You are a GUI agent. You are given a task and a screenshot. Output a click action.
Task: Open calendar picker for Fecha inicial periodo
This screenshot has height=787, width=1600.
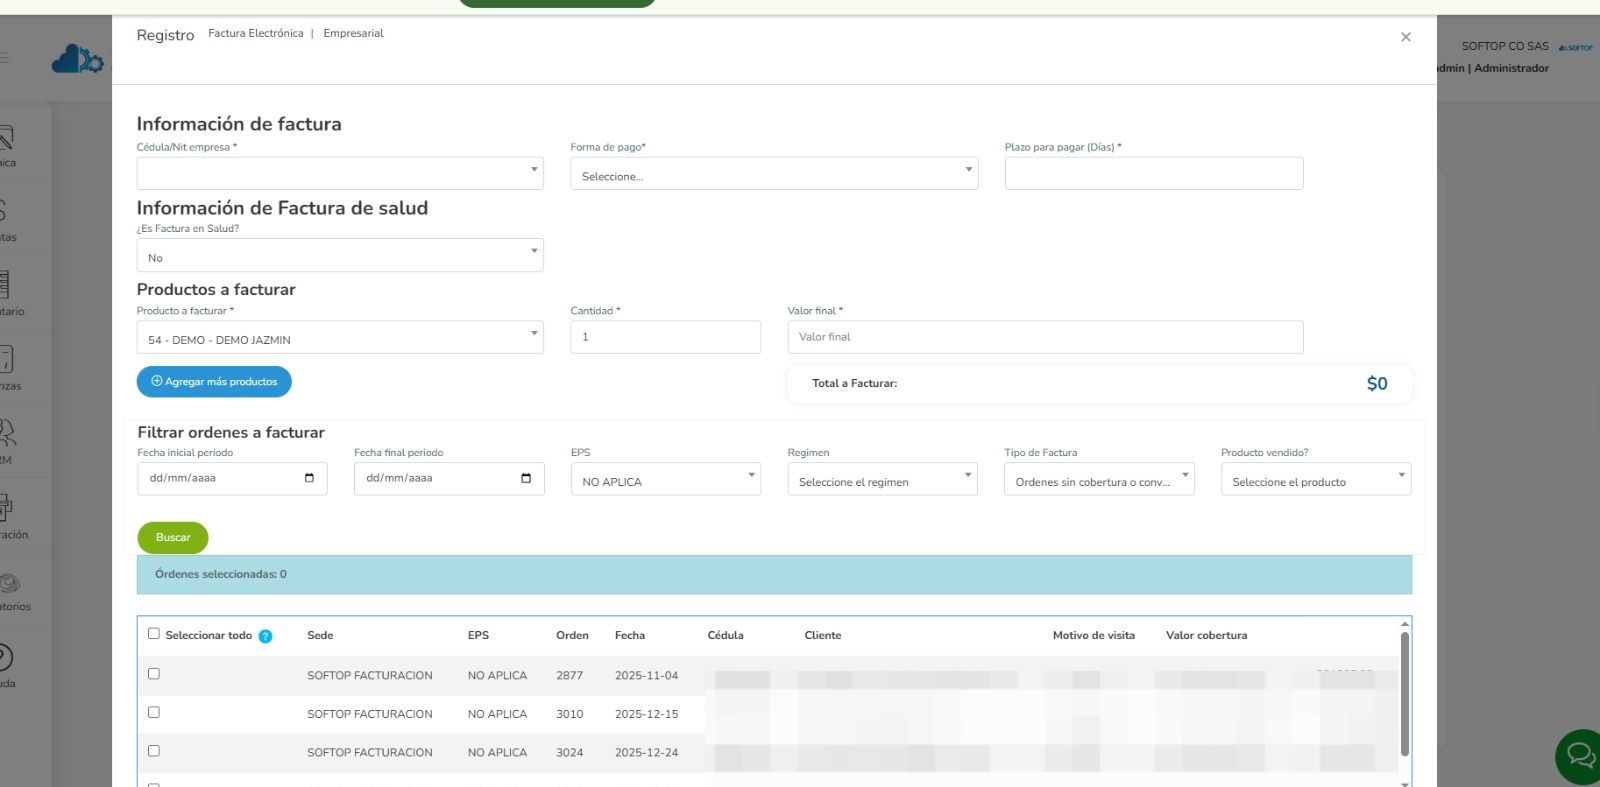[309, 478]
